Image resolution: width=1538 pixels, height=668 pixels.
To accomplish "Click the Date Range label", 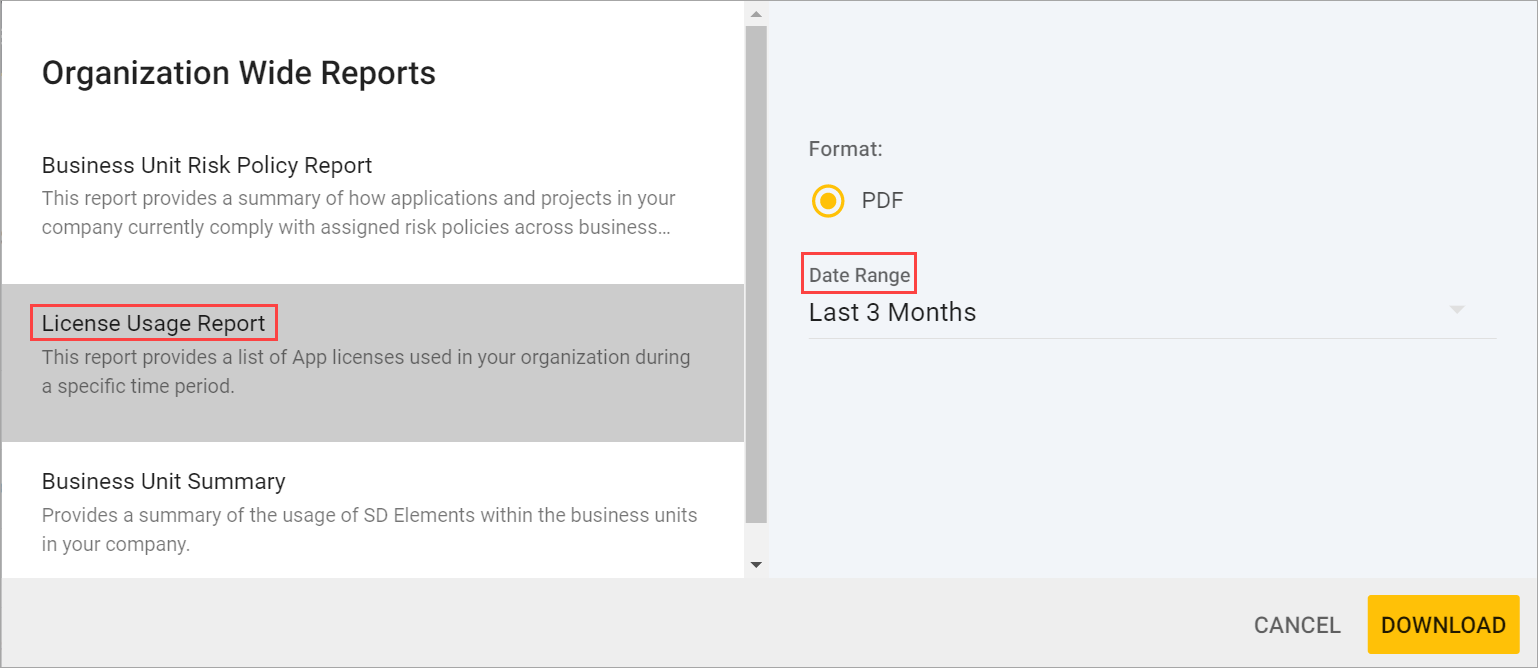I will (858, 274).
